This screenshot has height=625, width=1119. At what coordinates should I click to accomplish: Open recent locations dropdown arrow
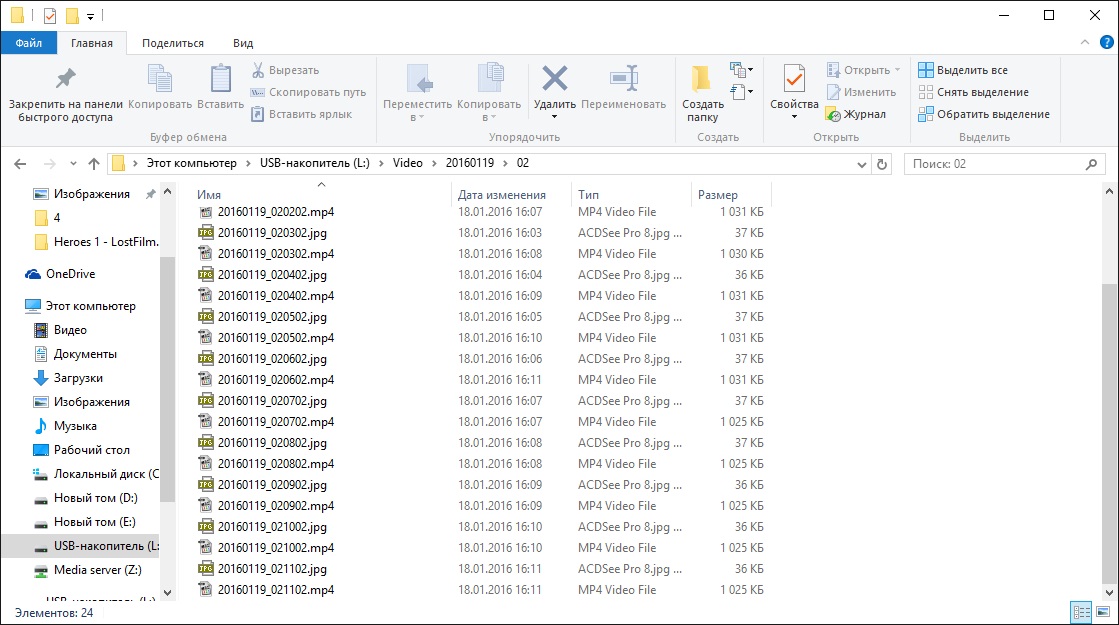coord(73,164)
